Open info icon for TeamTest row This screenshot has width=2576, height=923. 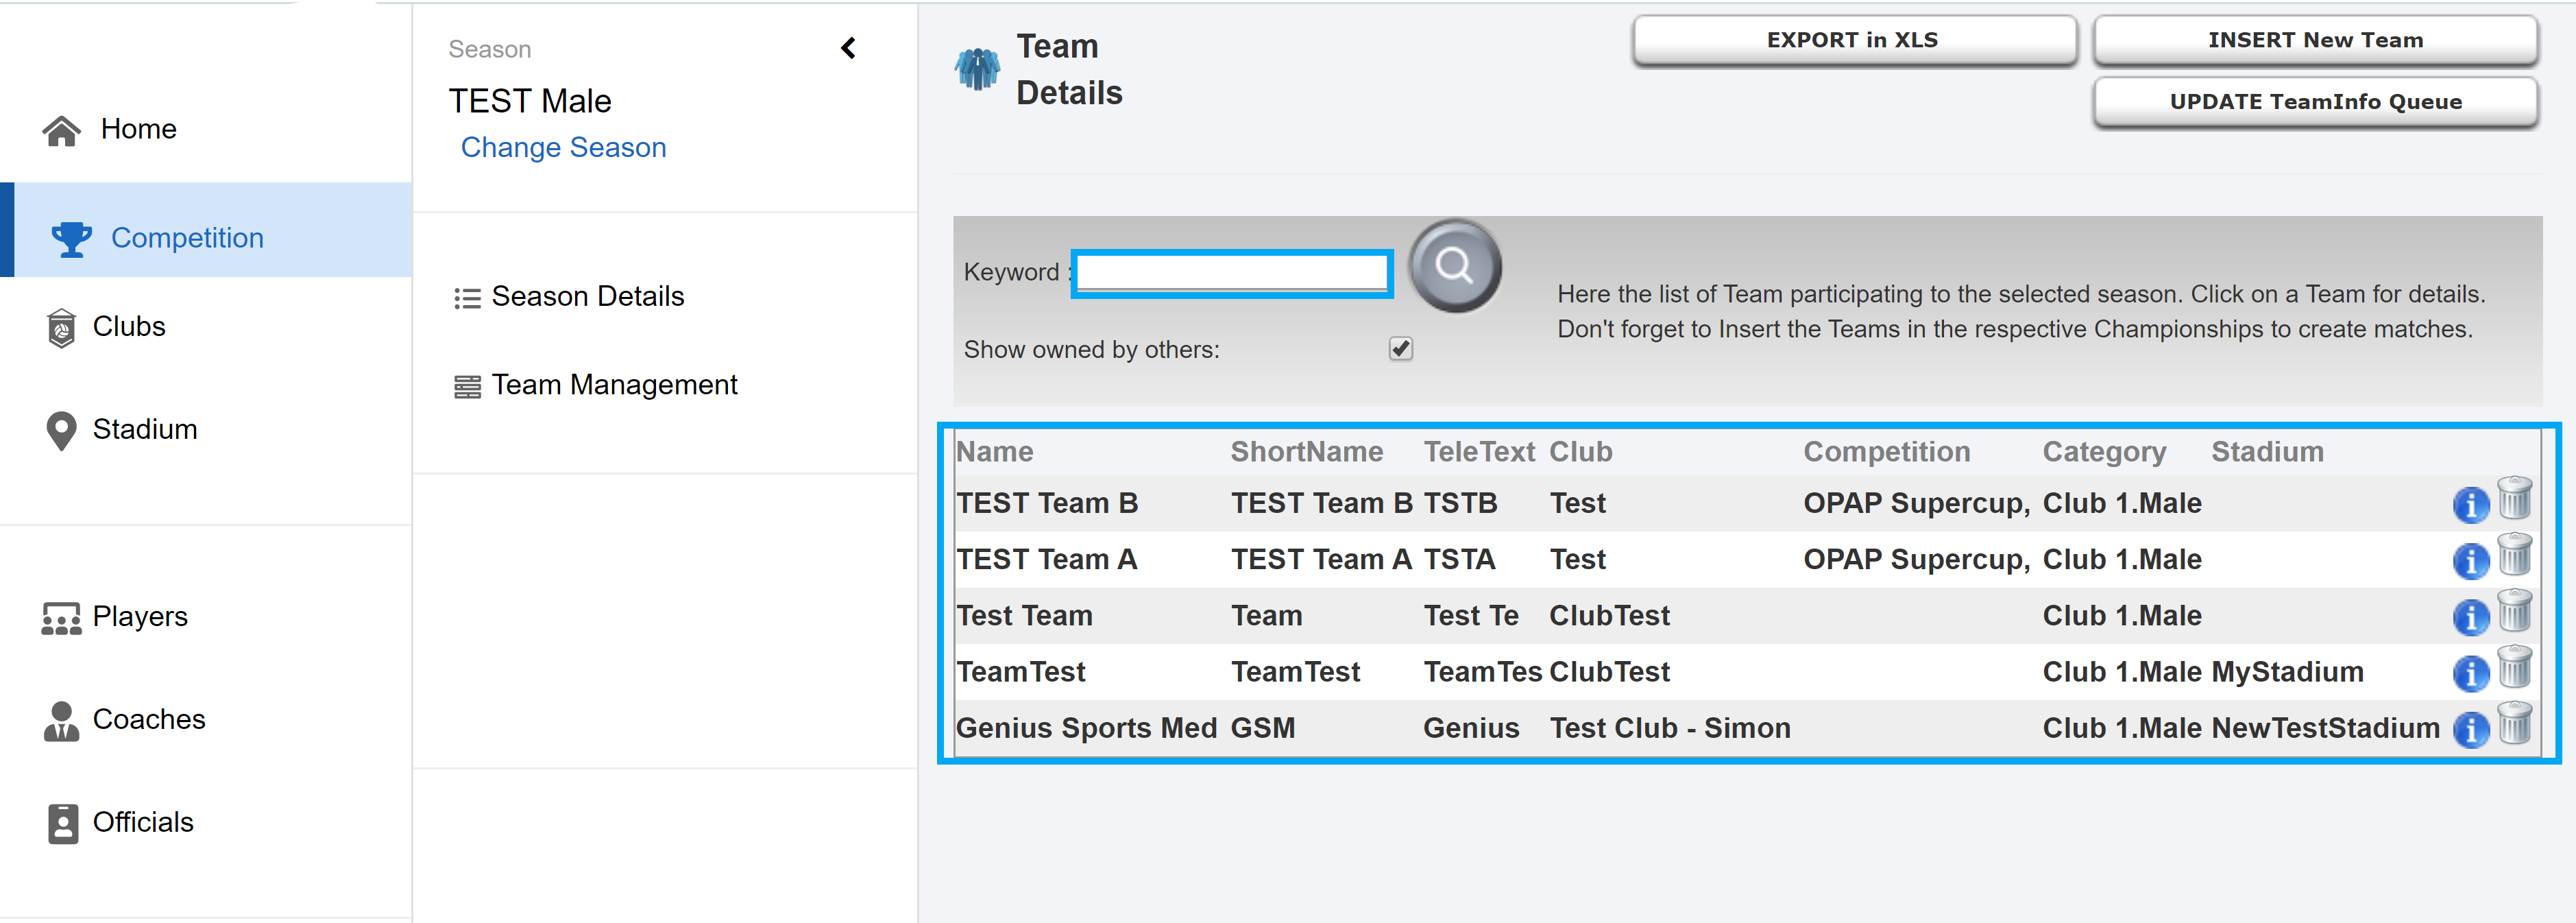(x=2470, y=673)
